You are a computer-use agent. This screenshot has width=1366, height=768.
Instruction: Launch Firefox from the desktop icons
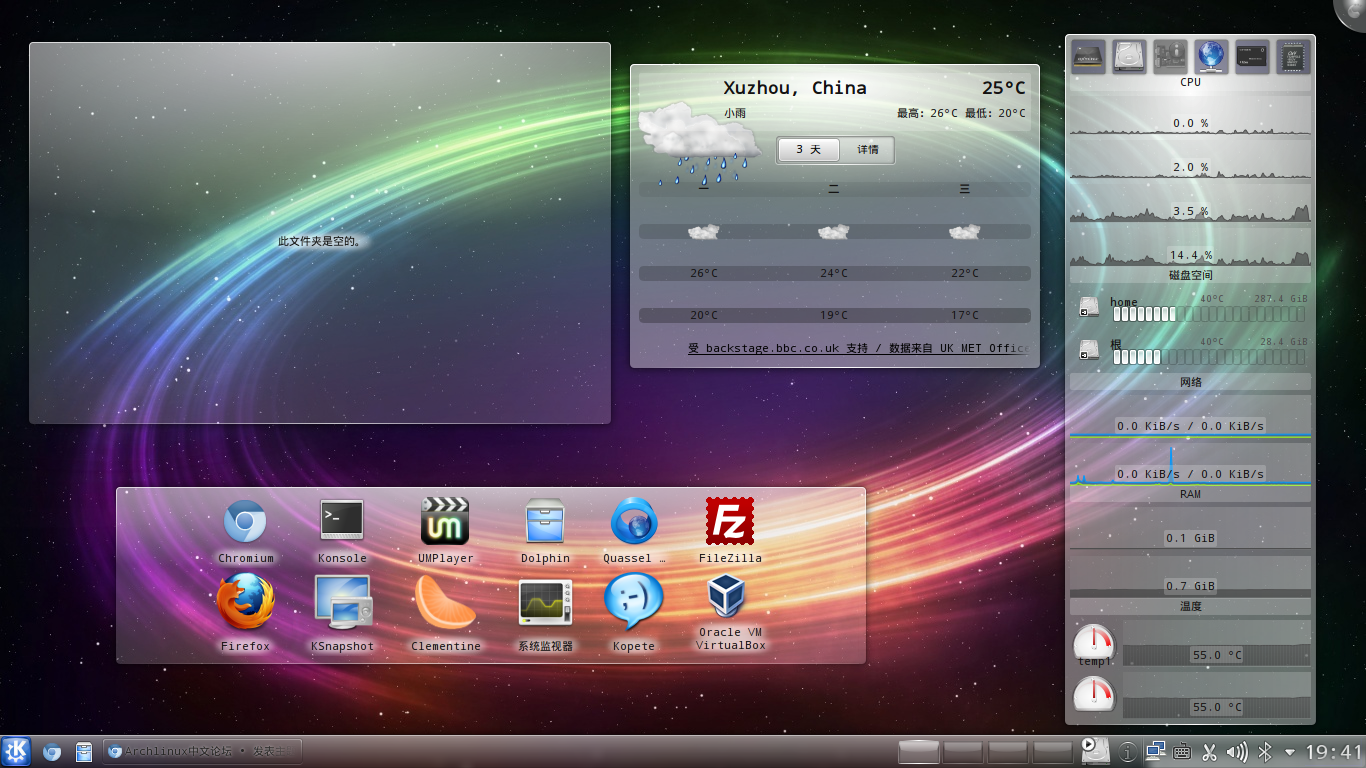click(245, 602)
